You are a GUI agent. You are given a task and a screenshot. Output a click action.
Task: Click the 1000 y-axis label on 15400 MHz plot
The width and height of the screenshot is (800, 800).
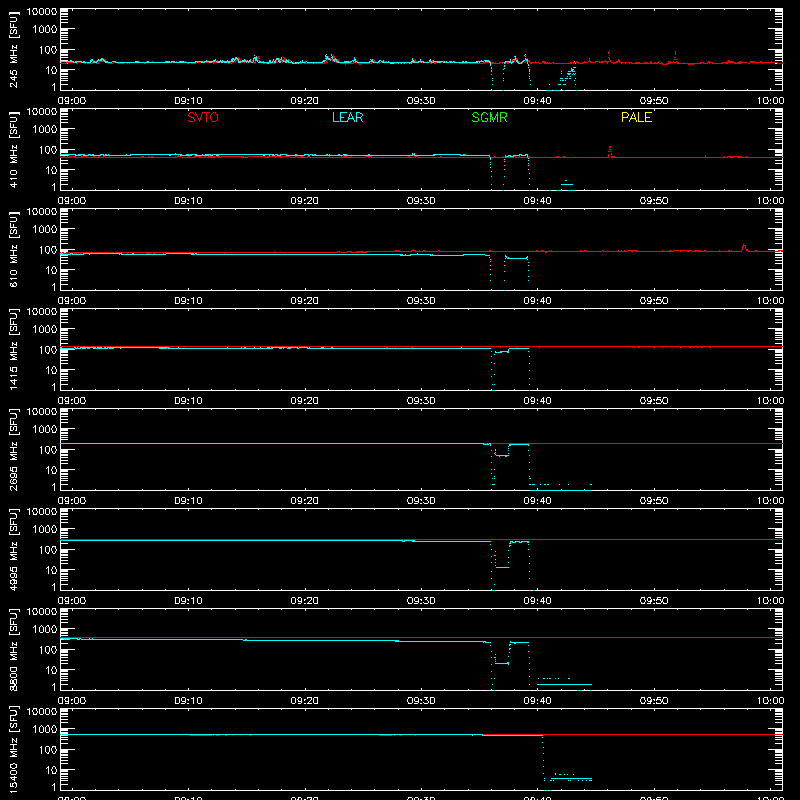(45, 729)
